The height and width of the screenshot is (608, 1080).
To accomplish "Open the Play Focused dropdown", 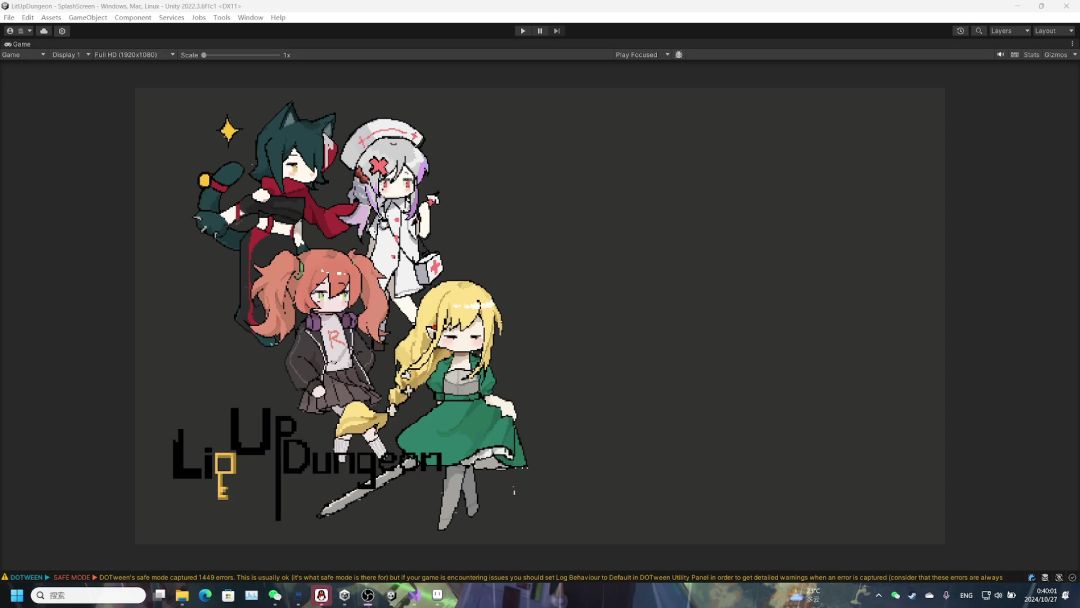I will point(641,55).
